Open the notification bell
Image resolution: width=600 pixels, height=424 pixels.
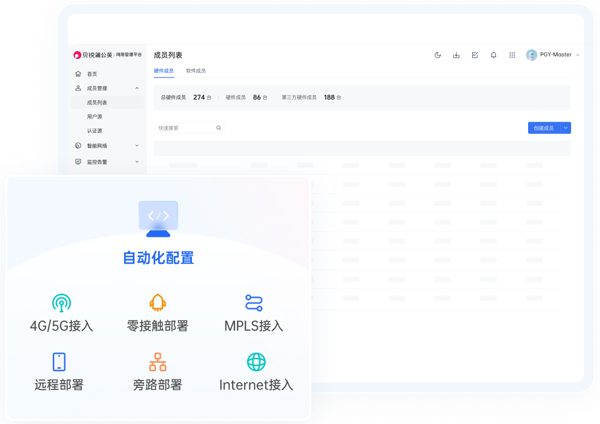click(494, 55)
